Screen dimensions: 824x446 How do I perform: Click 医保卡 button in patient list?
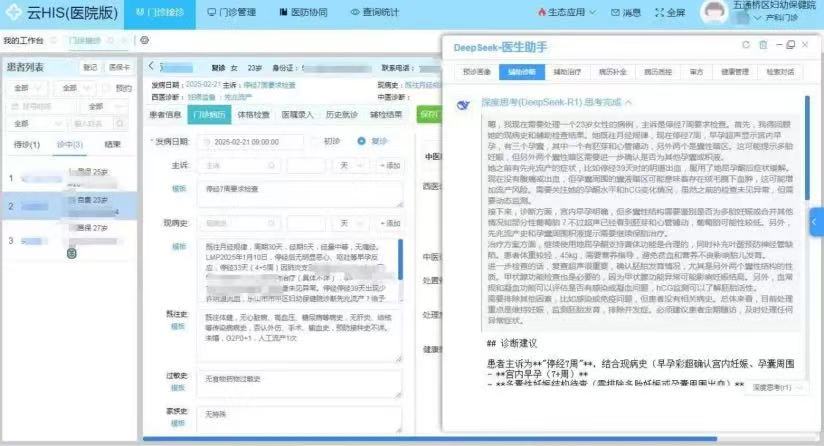tap(119, 67)
